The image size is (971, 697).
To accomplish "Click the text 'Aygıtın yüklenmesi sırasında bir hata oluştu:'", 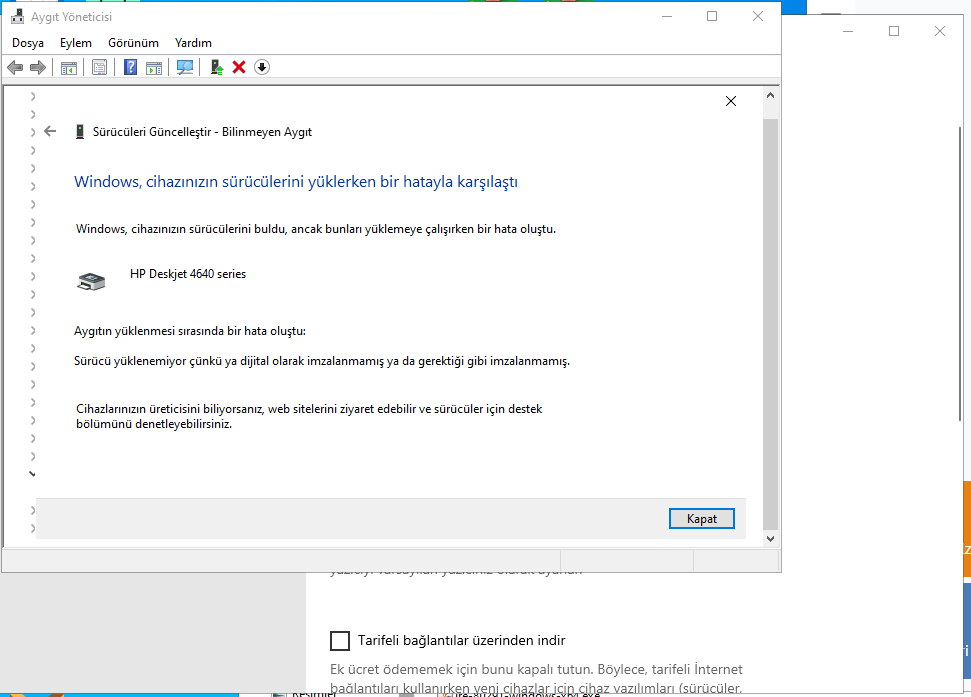I will pos(189,331).
